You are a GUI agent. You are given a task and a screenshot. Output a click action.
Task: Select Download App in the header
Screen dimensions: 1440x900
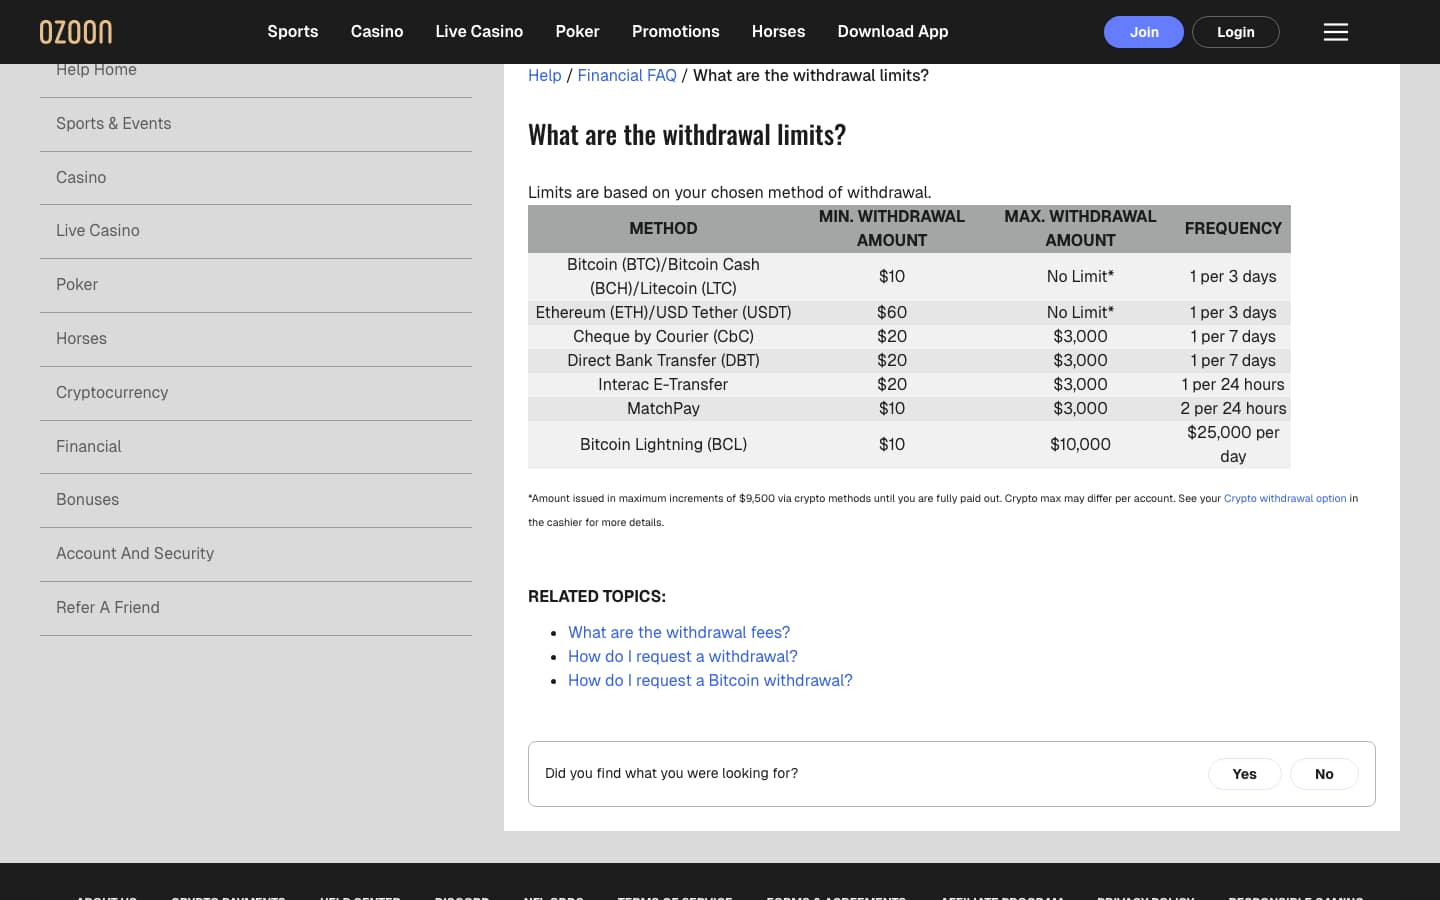[x=893, y=31]
